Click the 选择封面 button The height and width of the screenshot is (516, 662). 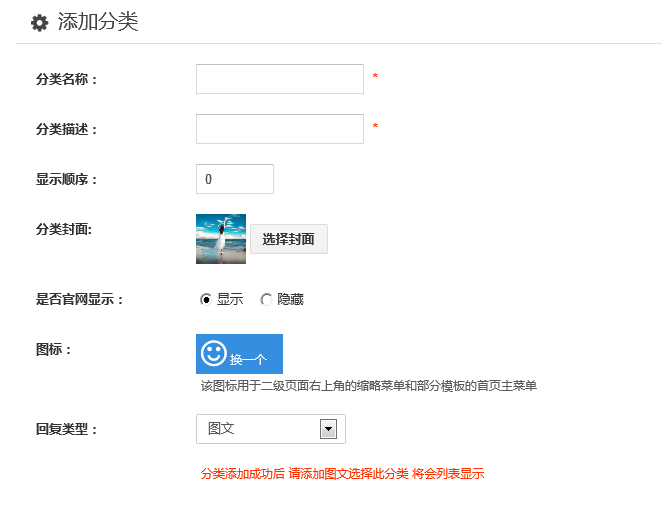289,239
